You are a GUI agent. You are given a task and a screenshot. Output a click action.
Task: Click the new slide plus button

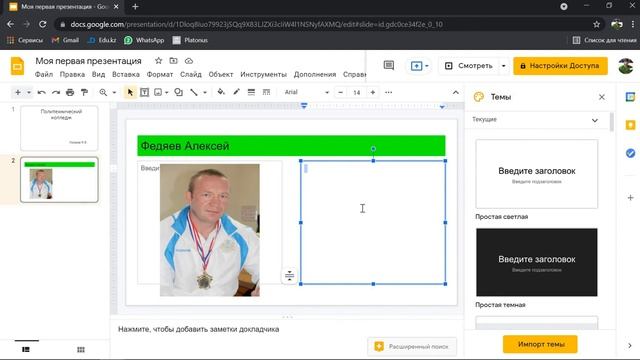(18, 92)
